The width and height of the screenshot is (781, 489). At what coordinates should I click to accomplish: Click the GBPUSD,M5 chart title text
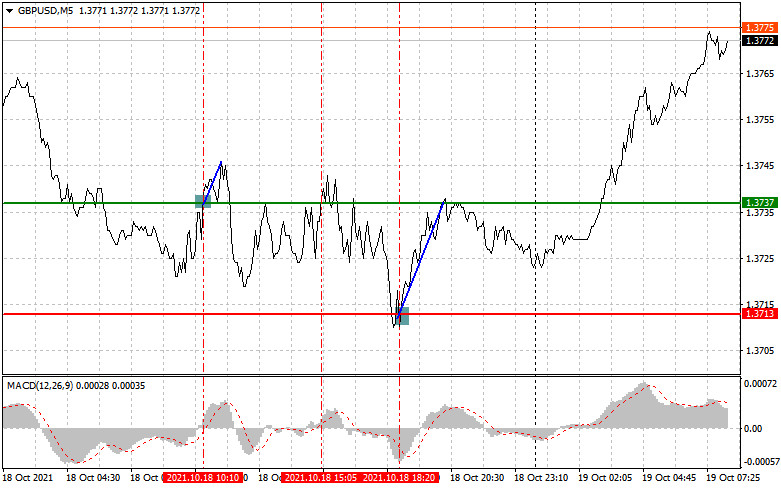tap(45, 10)
